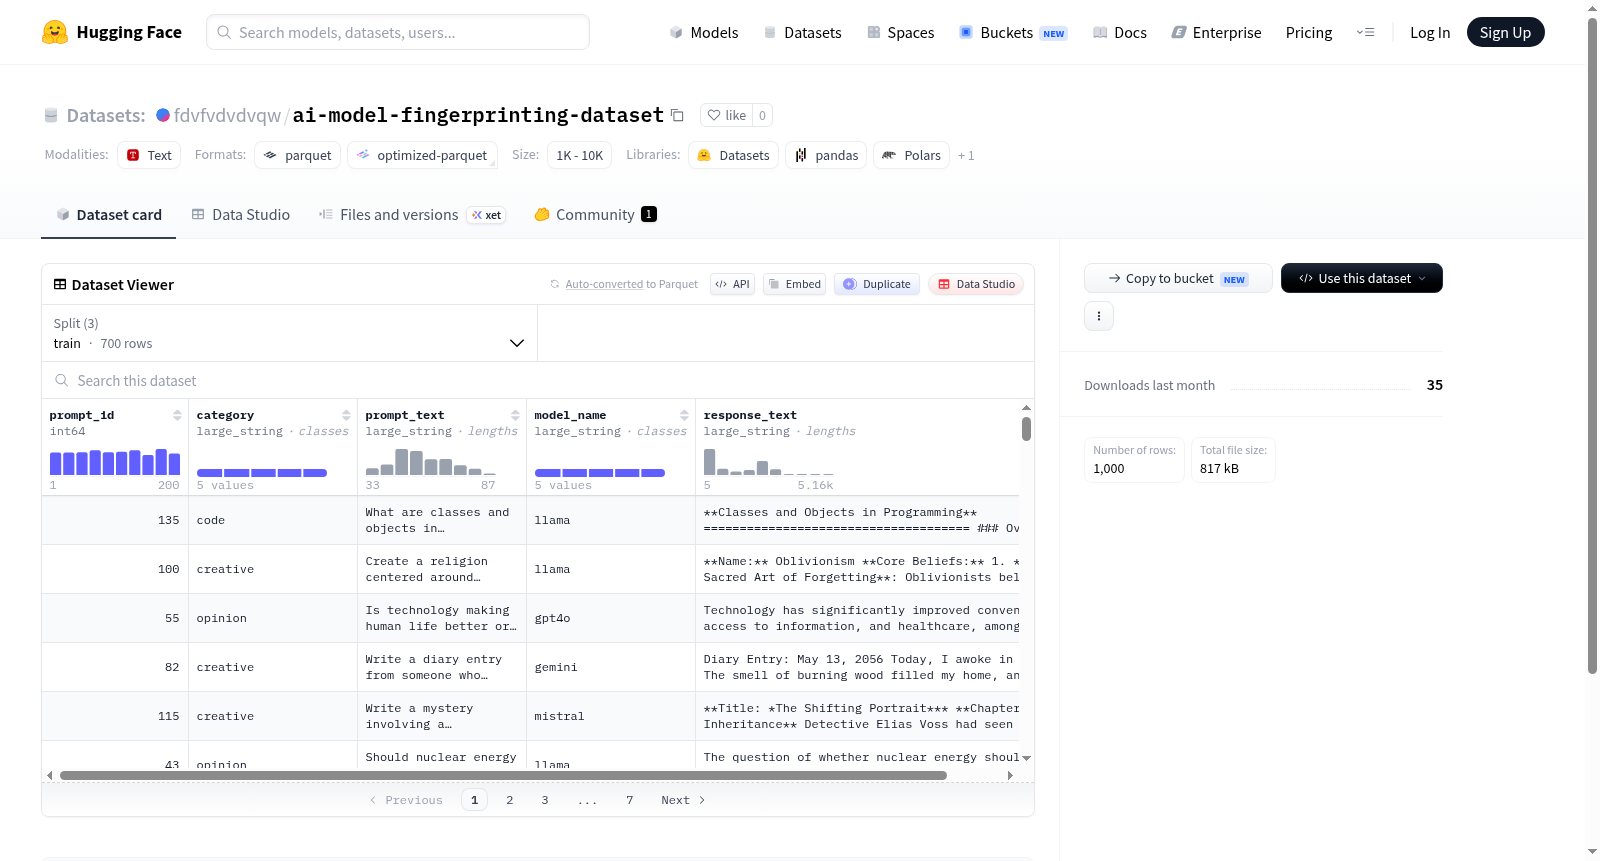Click the Sign Up button

pos(1505,32)
